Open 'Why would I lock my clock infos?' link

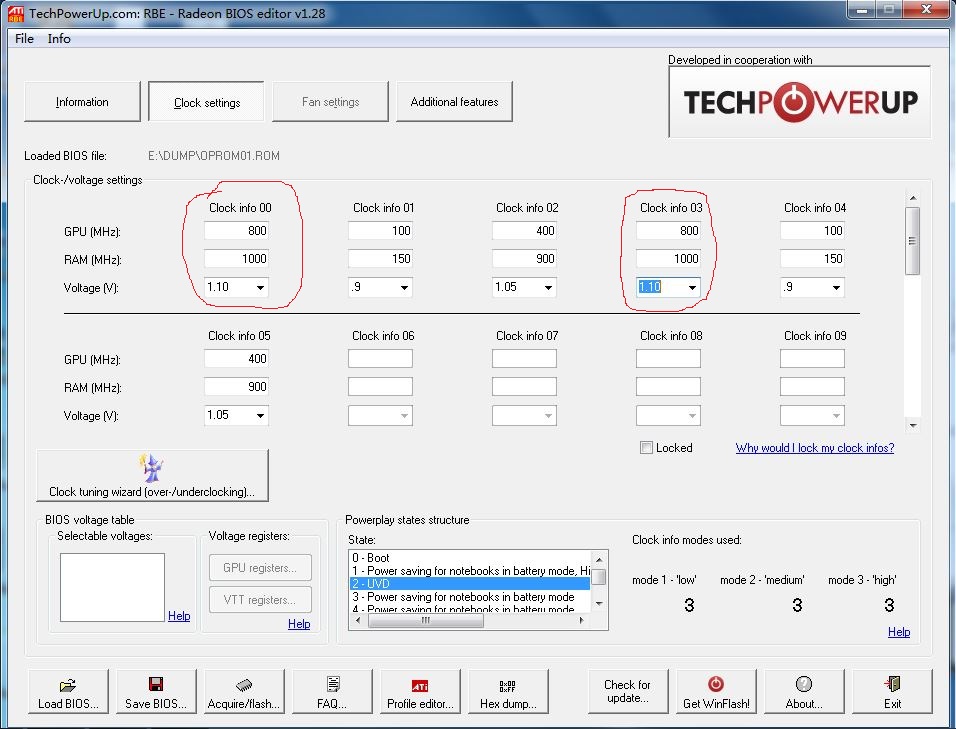click(815, 448)
